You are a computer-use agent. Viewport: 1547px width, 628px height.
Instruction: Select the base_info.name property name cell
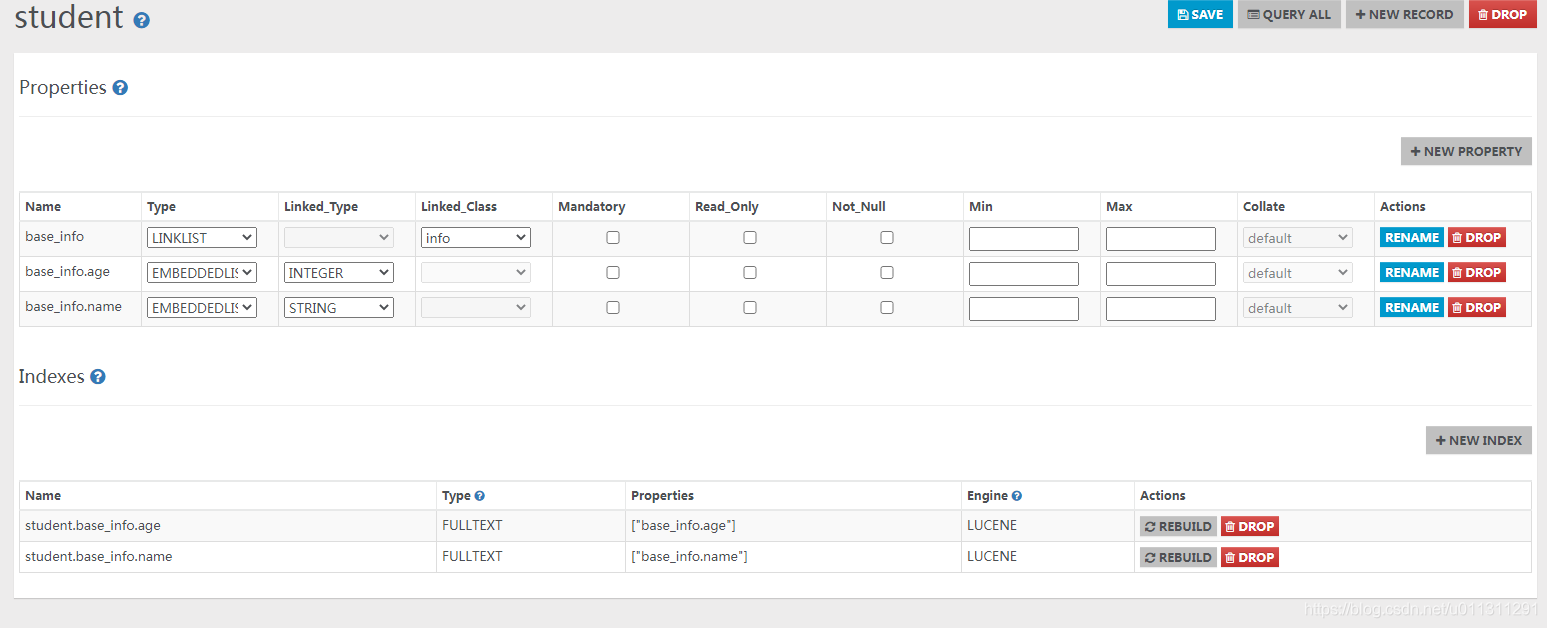(81, 309)
